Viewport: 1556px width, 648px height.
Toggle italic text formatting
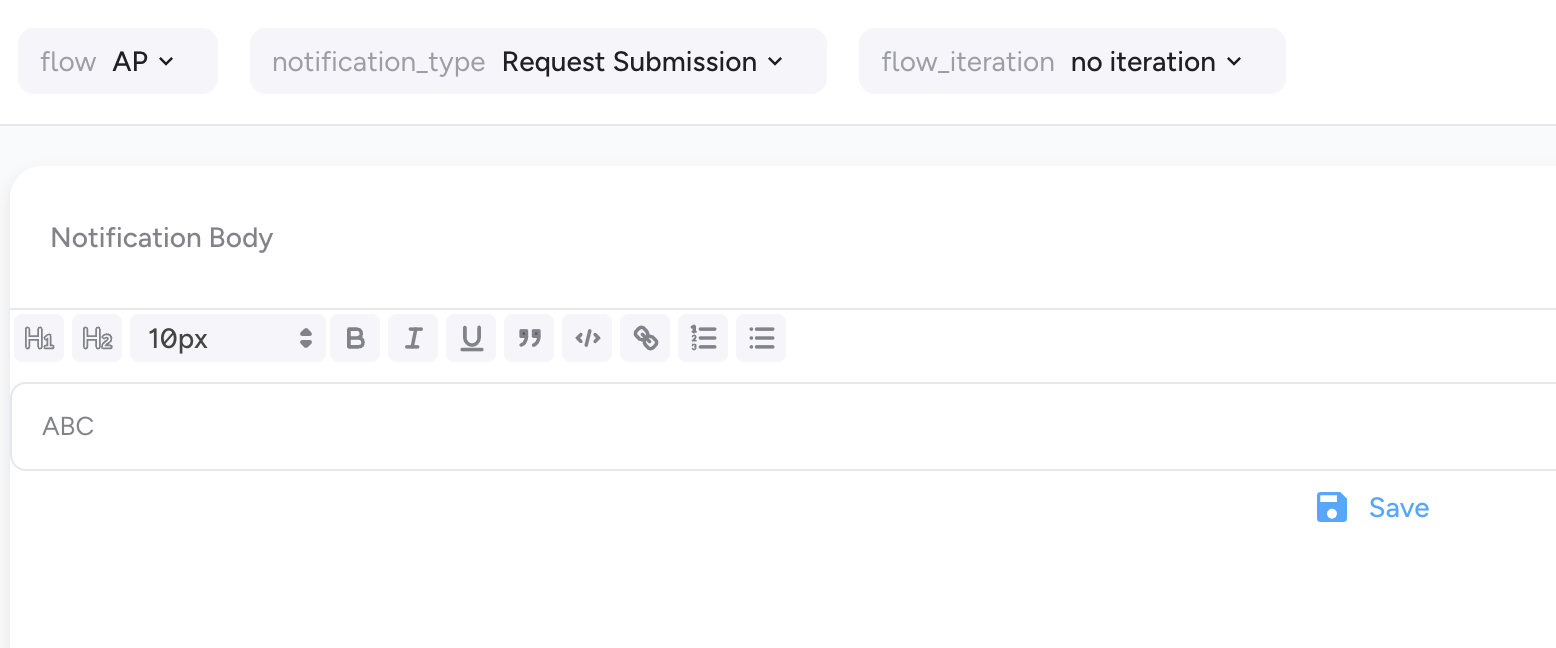pos(413,338)
